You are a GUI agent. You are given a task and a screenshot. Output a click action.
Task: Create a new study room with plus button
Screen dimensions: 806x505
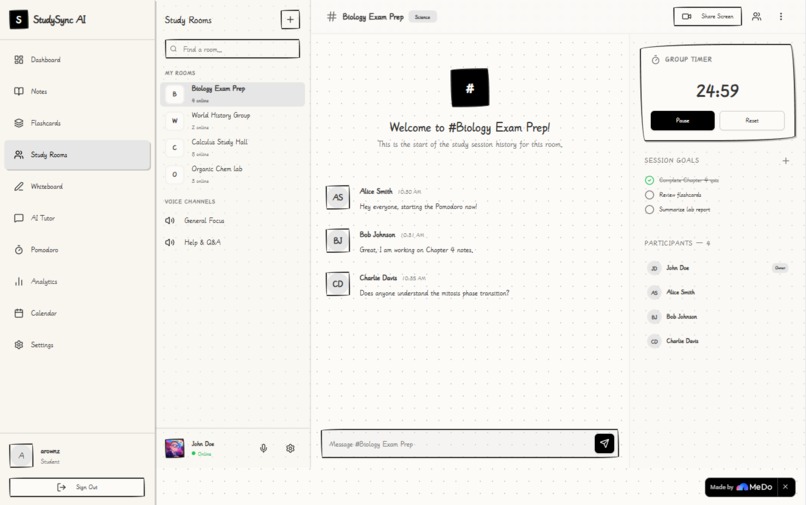point(290,20)
